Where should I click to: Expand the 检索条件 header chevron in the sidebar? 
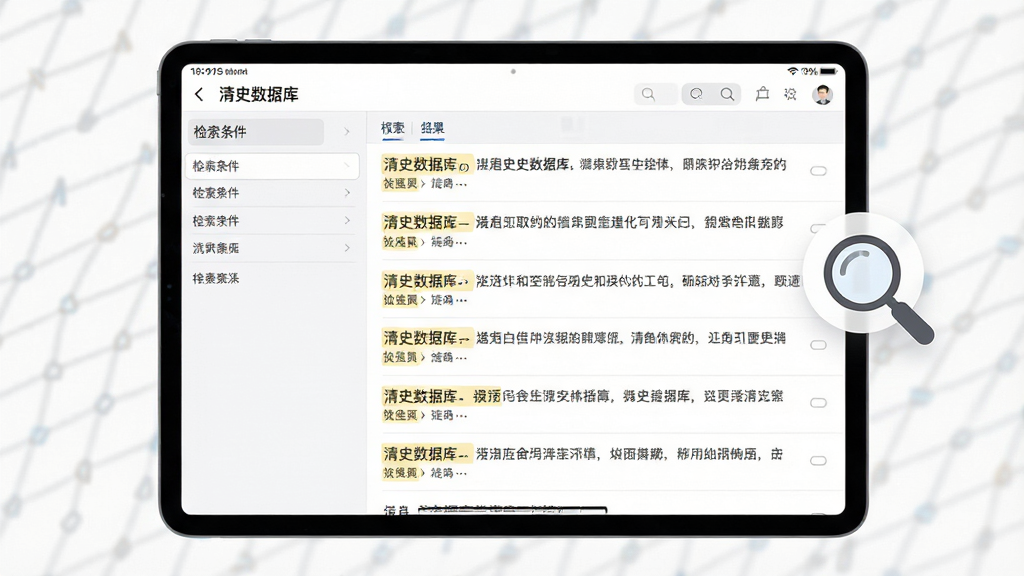point(347,132)
